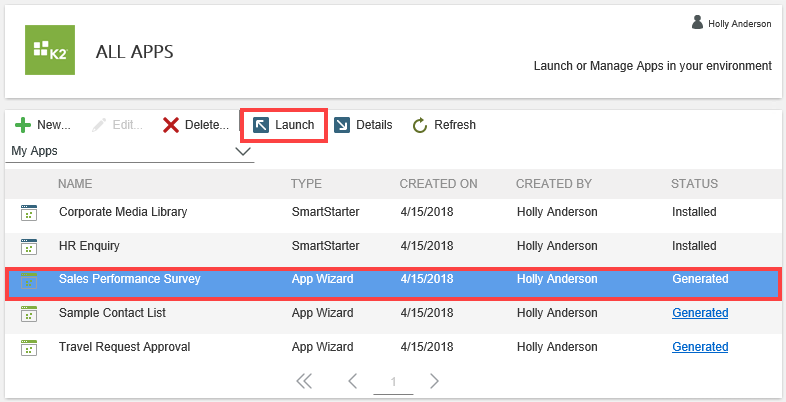Click the Launch toolbar button
786x402 pixels.
(284, 125)
